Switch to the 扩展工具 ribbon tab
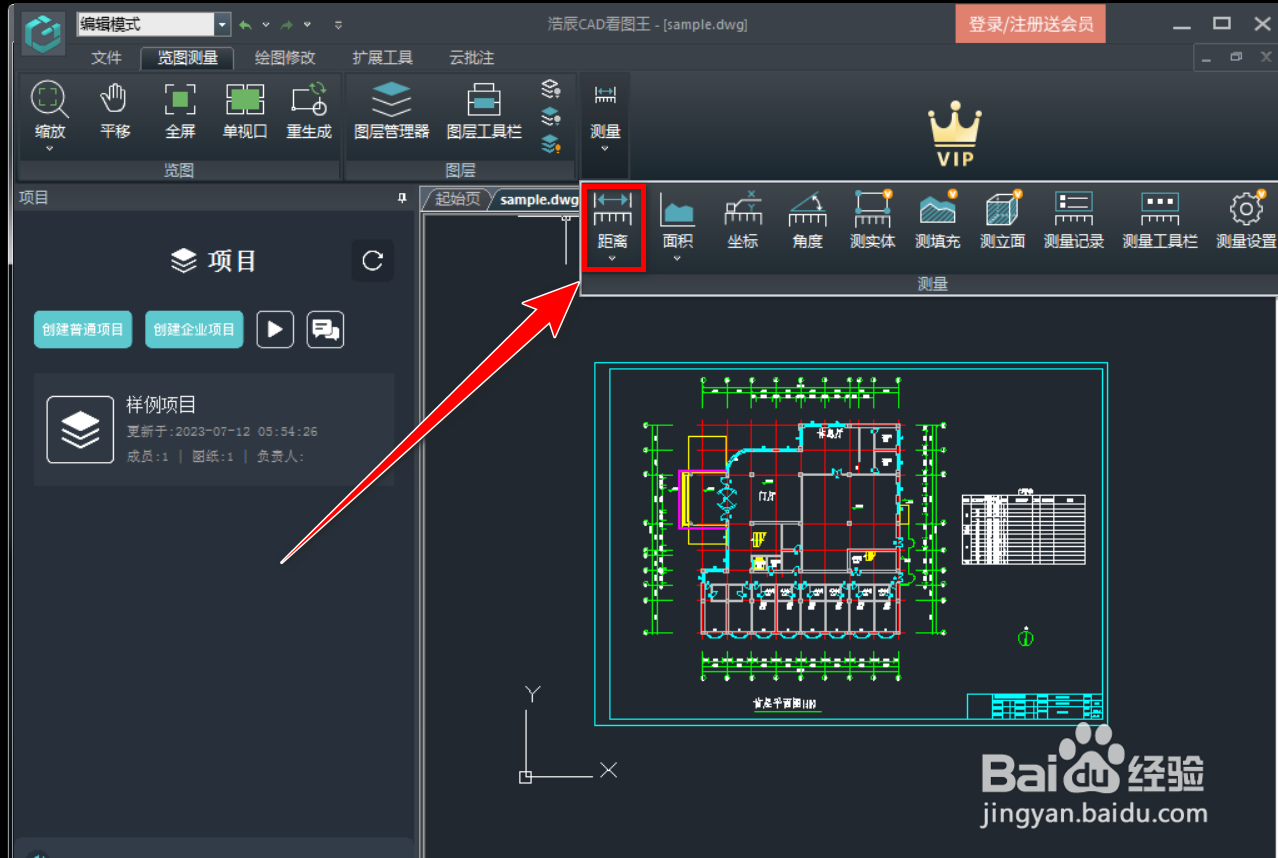1278x858 pixels. [382, 58]
